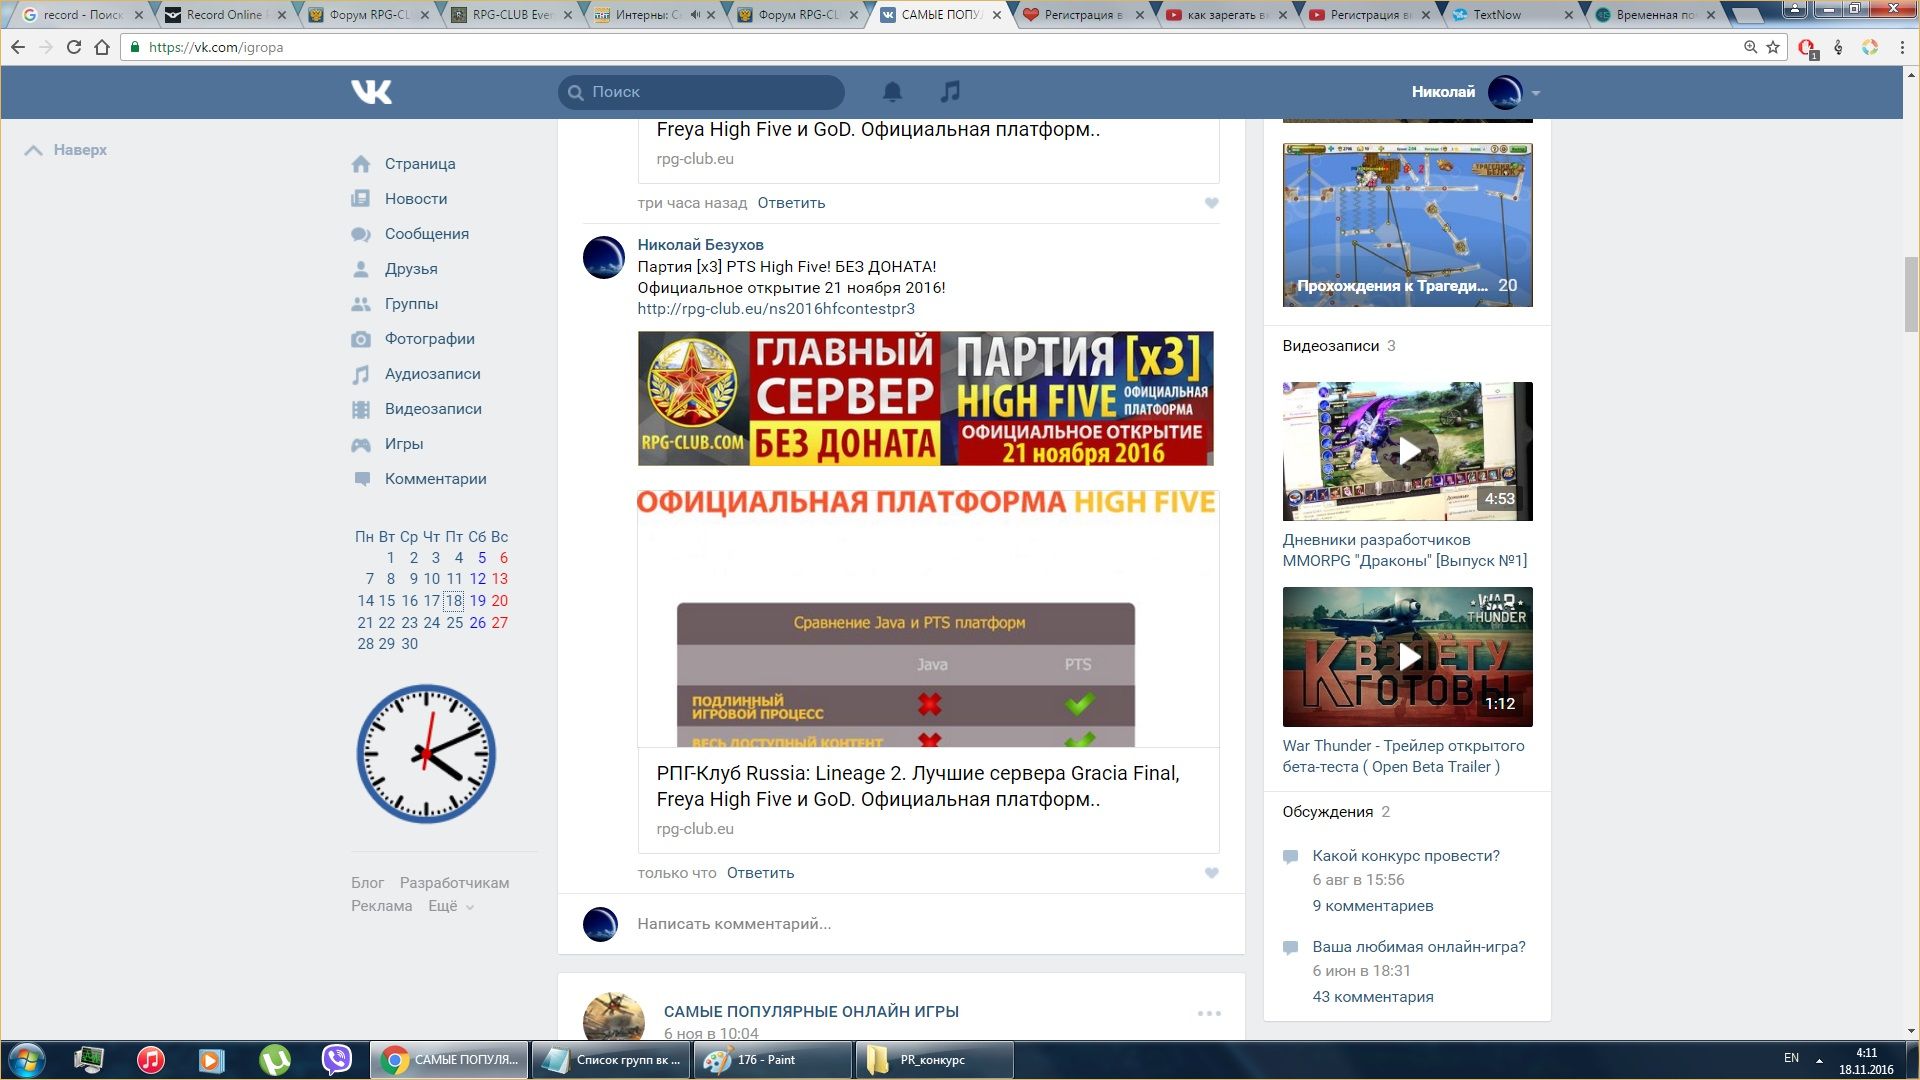1920x1080 pixels.
Task: Like the три часа назад comment
Action: (x=1211, y=203)
